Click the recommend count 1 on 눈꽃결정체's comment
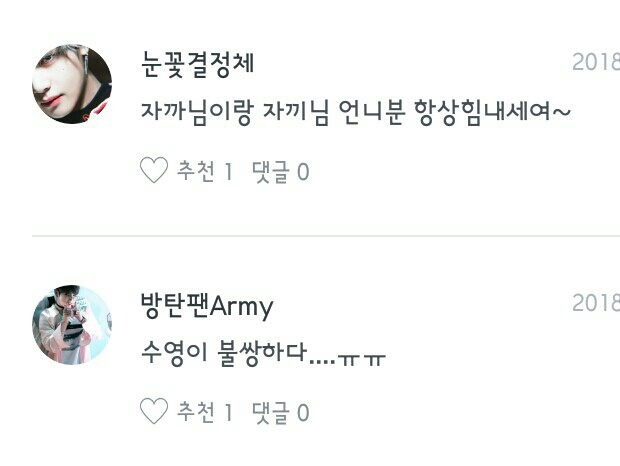 tap(229, 172)
